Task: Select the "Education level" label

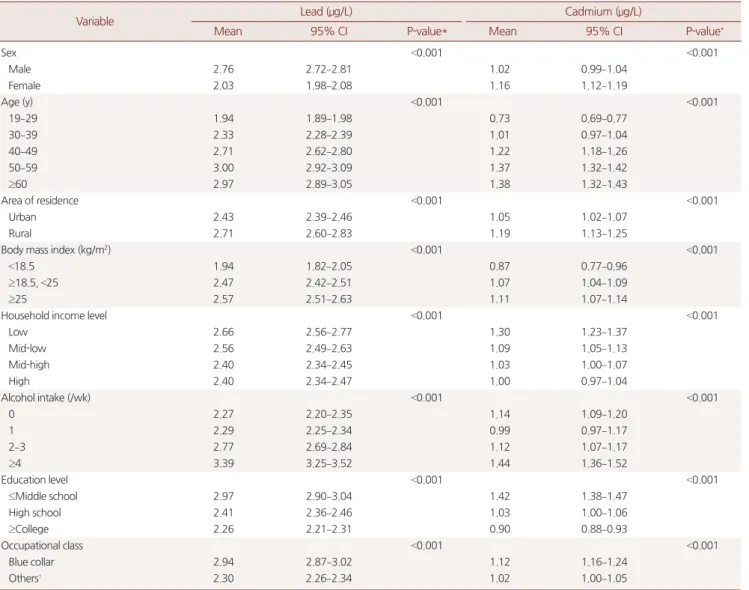Action: coord(34,480)
